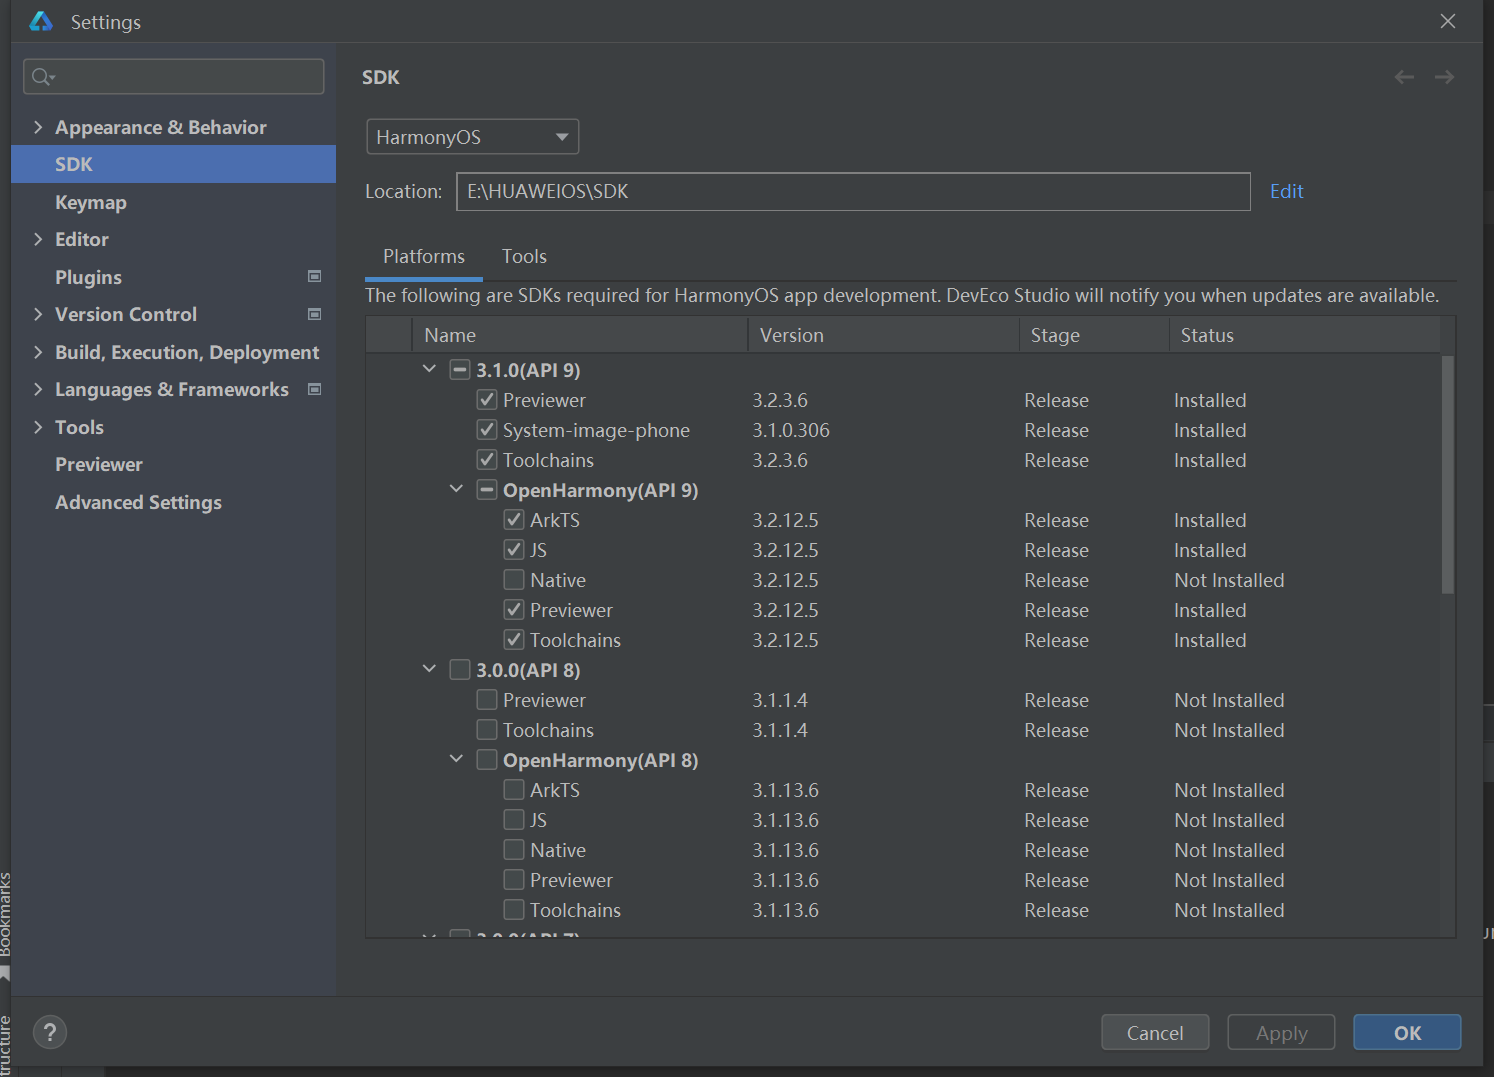Check the 3.0.0(API 8) group checkbox

click(x=460, y=670)
